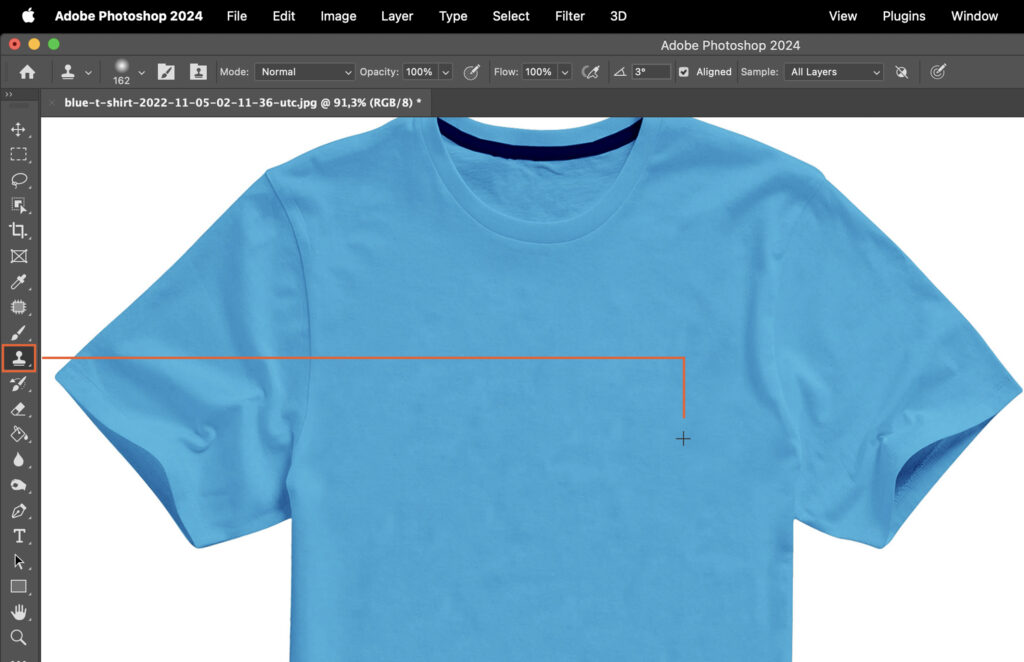The height and width of the screenshot is (662, 1024).
Task: Select the Eraser tool
Action: coord(20,409)
